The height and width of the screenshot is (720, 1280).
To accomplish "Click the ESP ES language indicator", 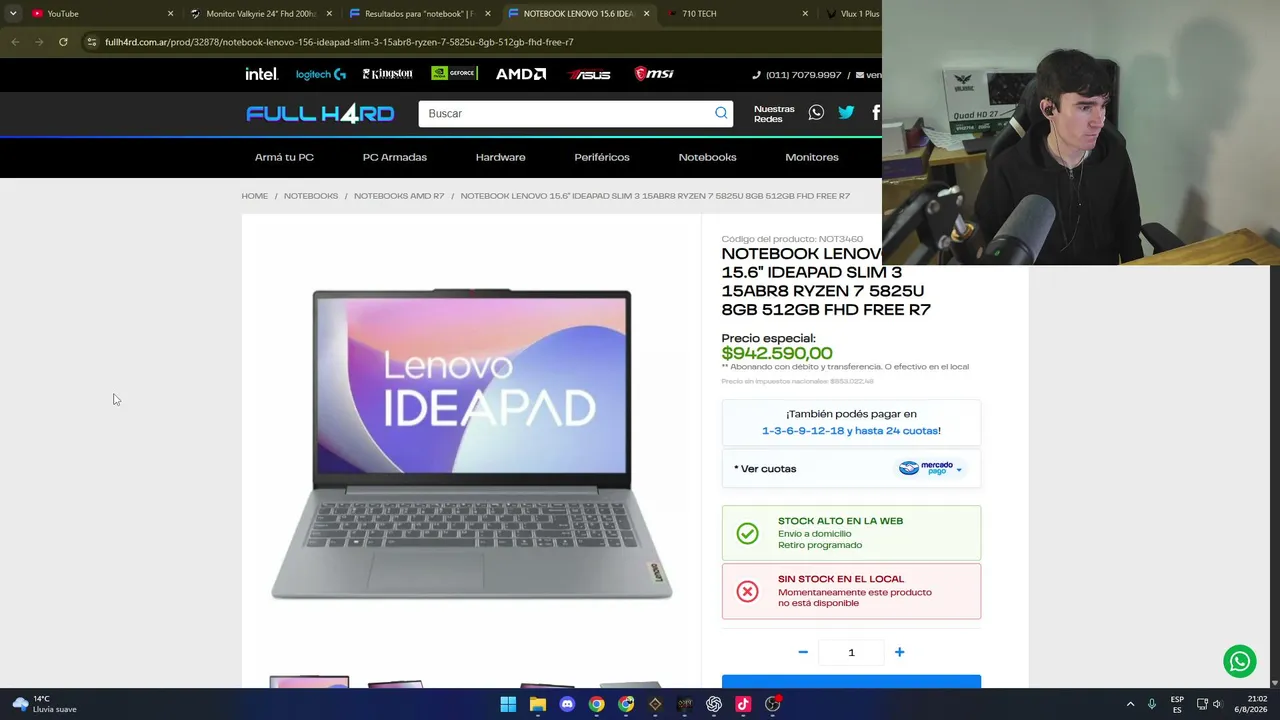I will [1177, 704].
